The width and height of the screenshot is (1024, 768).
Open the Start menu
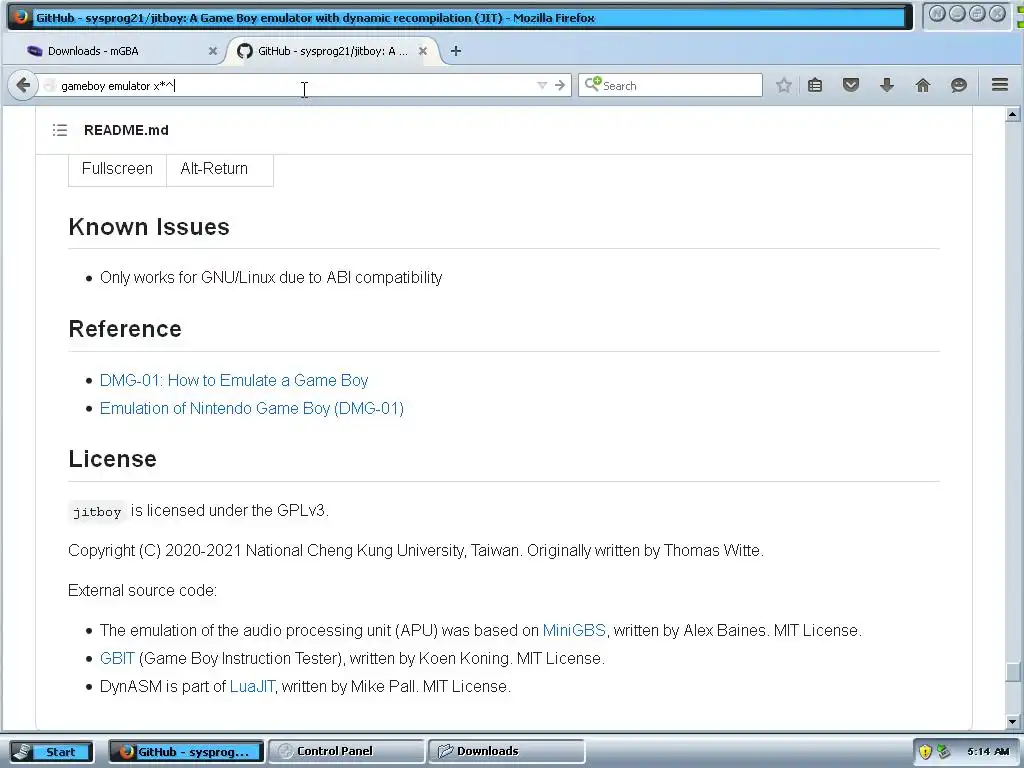pos(51,752)
